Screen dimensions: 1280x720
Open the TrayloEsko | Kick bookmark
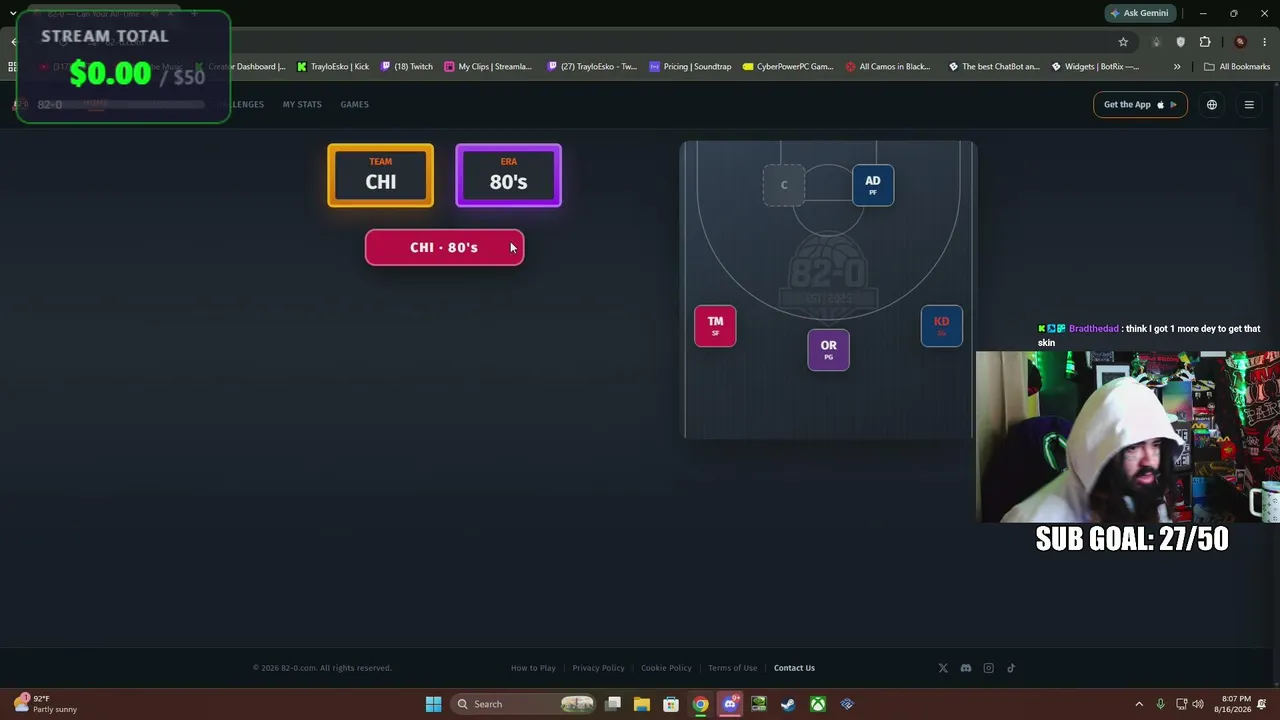tap(334, 67)
